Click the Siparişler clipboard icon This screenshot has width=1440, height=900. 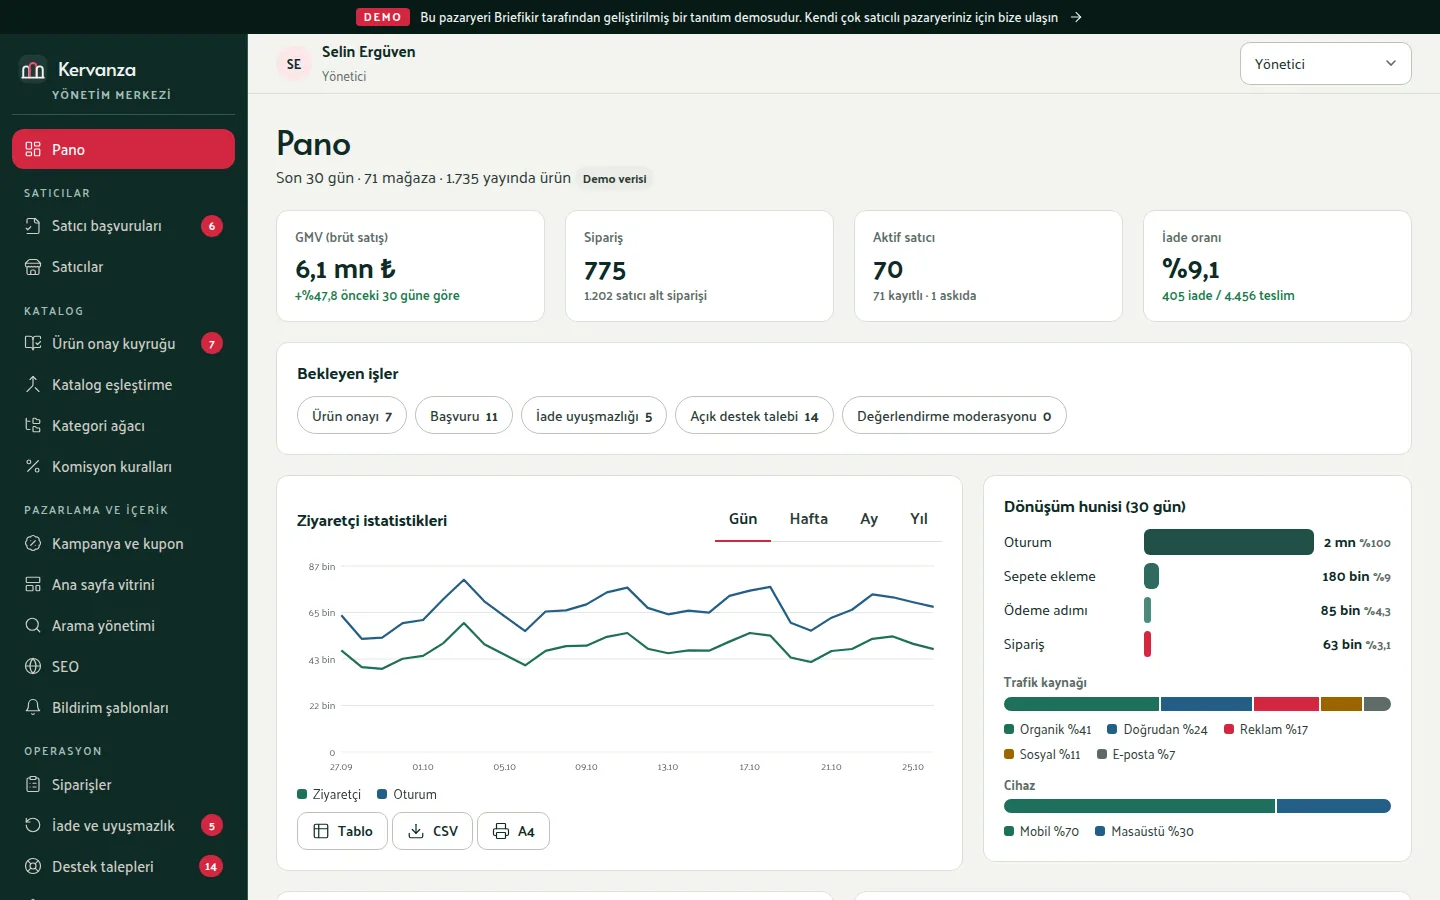pyautogui.click(x=33, y=784)
